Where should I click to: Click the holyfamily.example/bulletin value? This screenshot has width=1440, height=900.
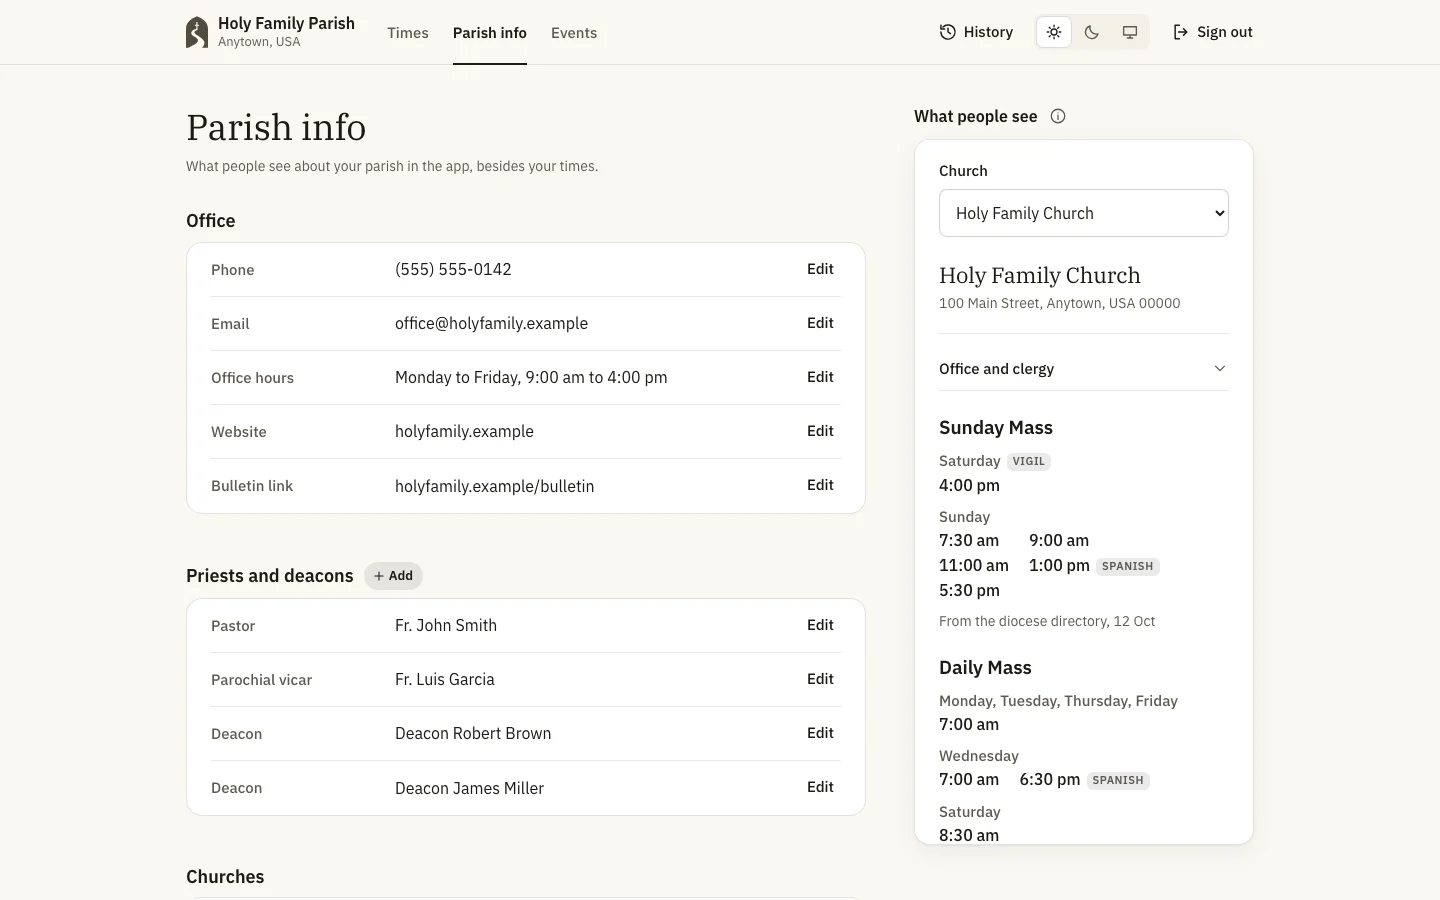(x=494, y=486)
